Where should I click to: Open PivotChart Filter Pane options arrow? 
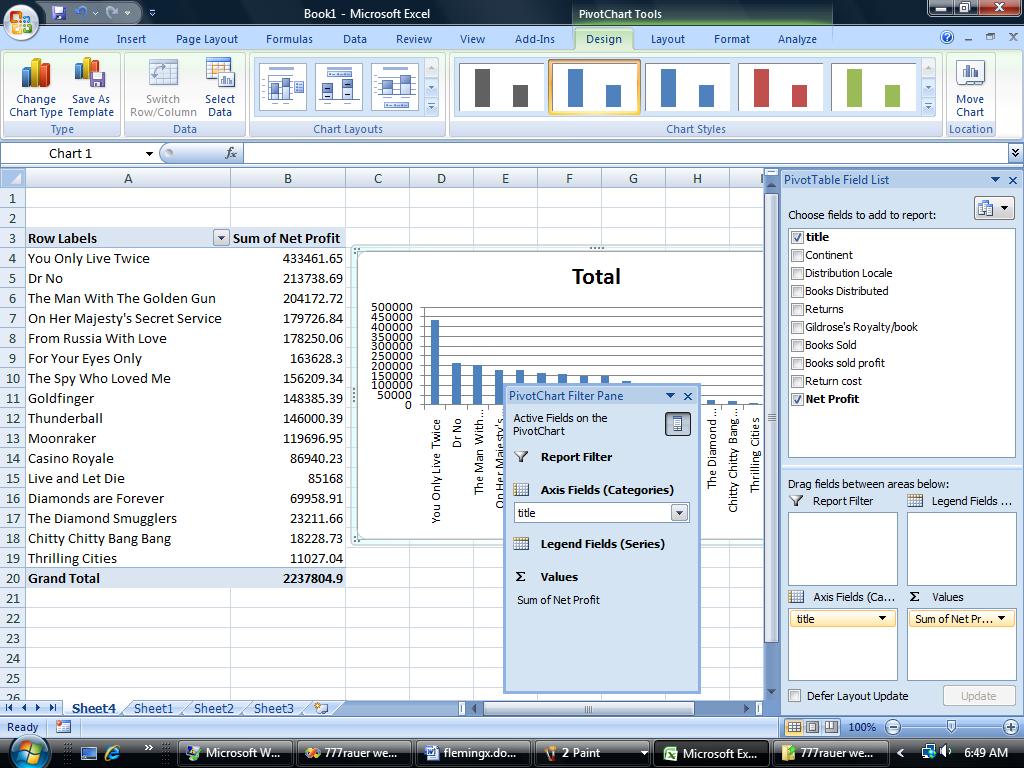(670, 396)
